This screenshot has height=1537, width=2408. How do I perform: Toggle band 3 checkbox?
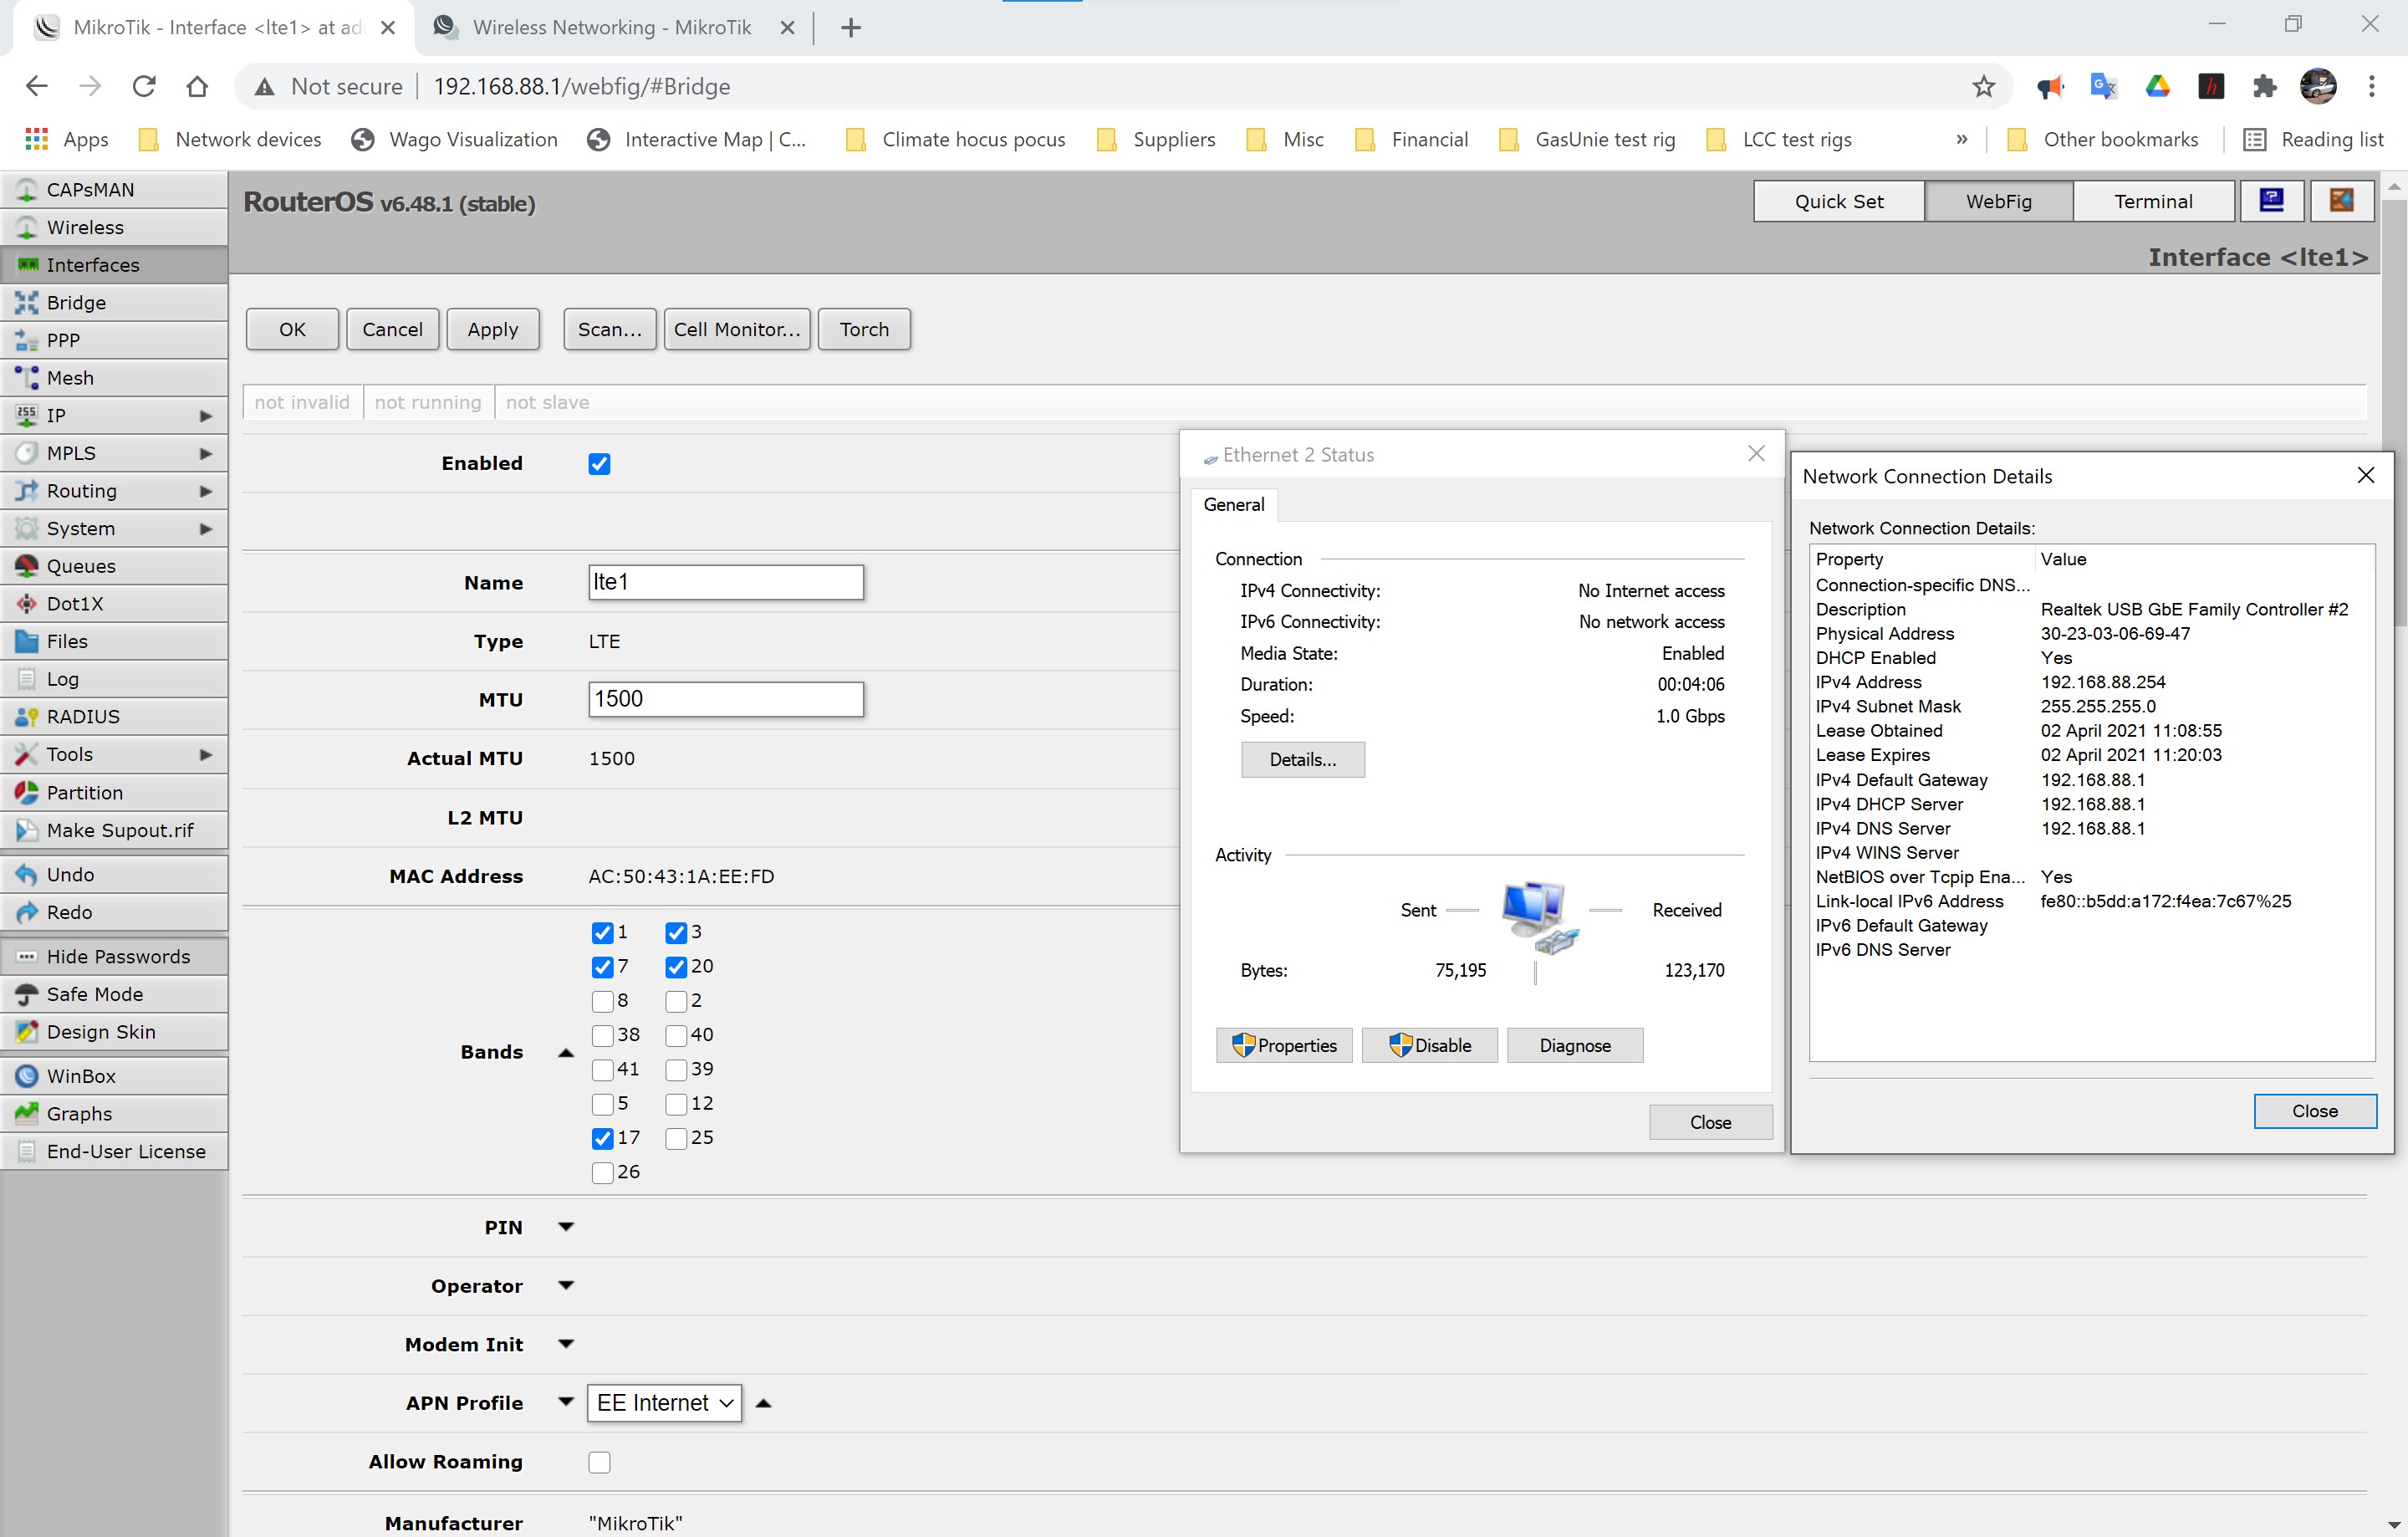676,933
